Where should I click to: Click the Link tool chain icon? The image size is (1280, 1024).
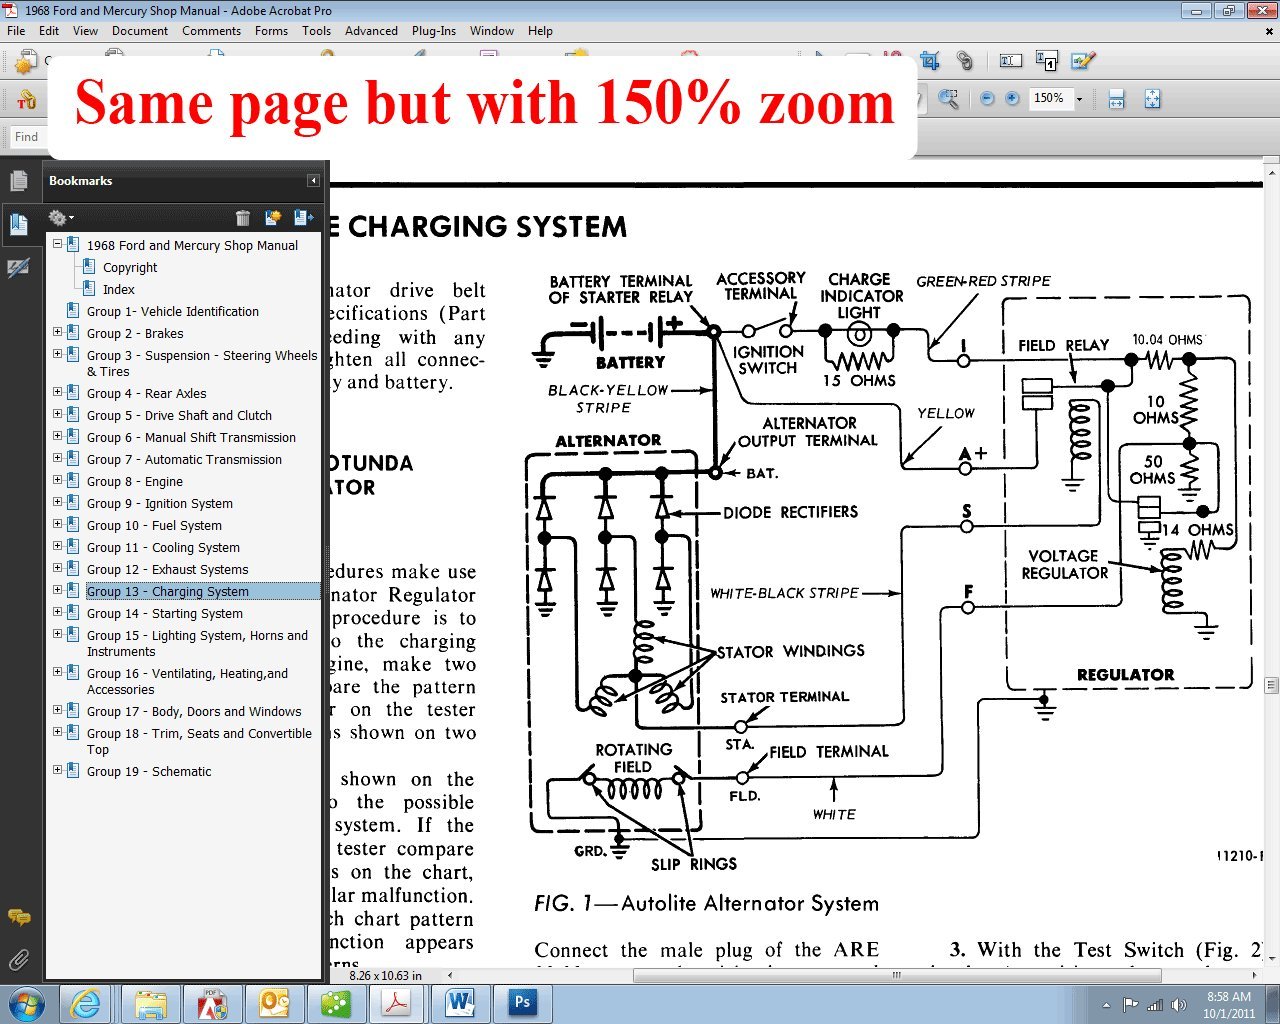(964, 61)
